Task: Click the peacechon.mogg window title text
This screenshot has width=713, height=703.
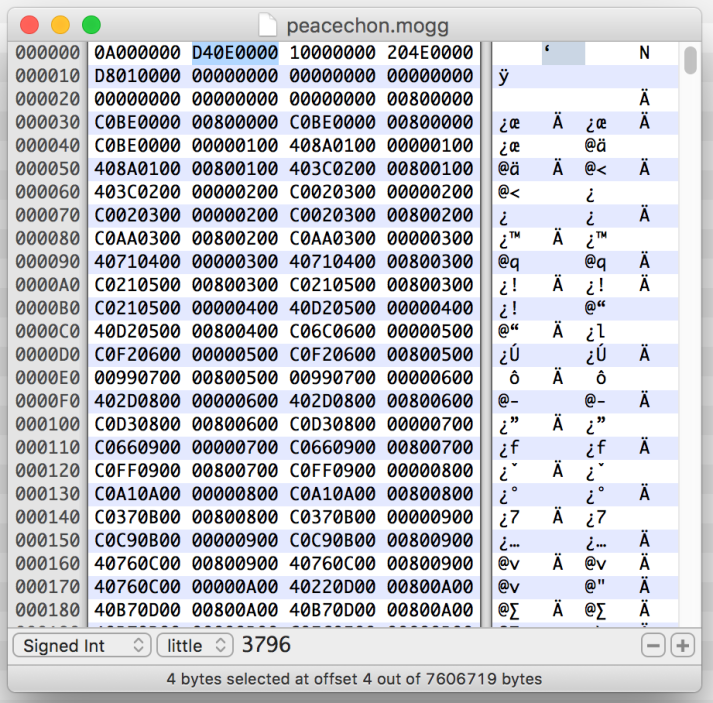Action: click(367, 25)
